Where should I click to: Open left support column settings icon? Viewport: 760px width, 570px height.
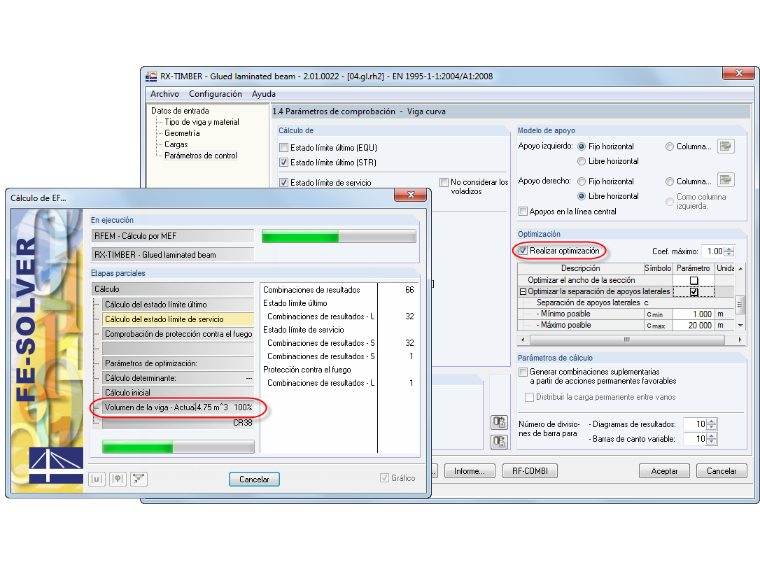pyautogui.click(x=726, y=146)
